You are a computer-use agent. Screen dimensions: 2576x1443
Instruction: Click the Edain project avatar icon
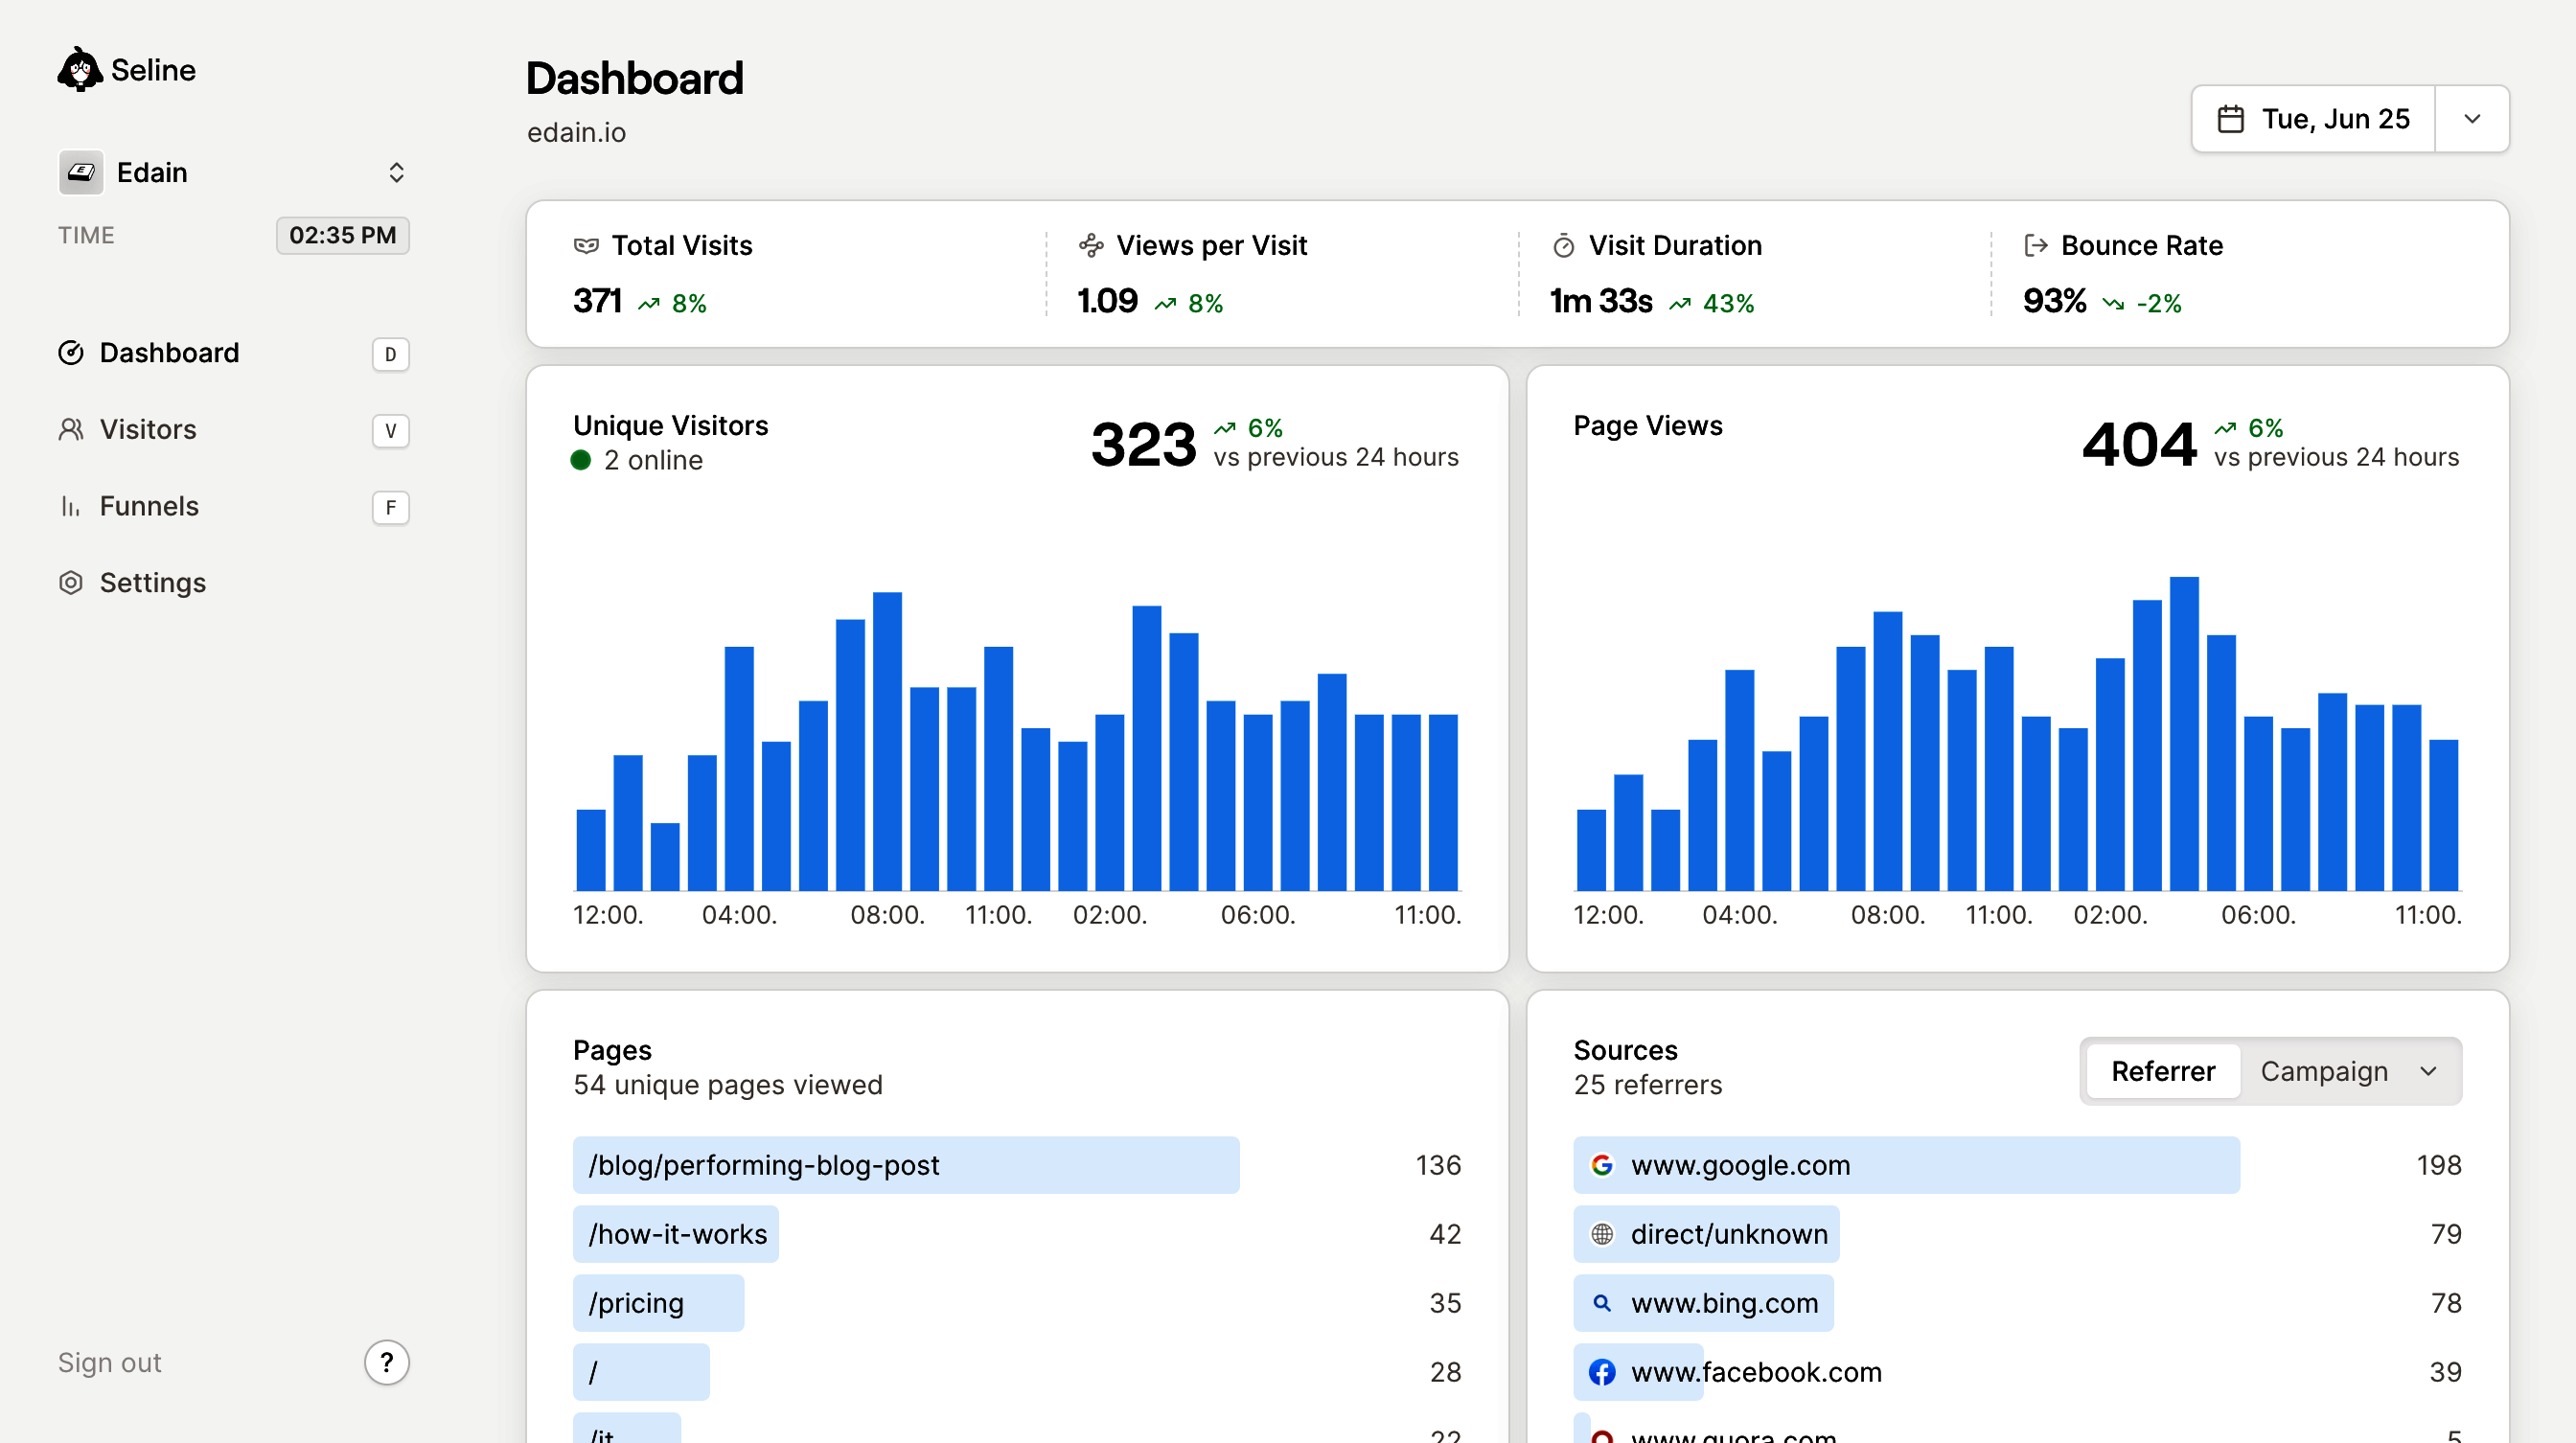click(x=81, y=172)
